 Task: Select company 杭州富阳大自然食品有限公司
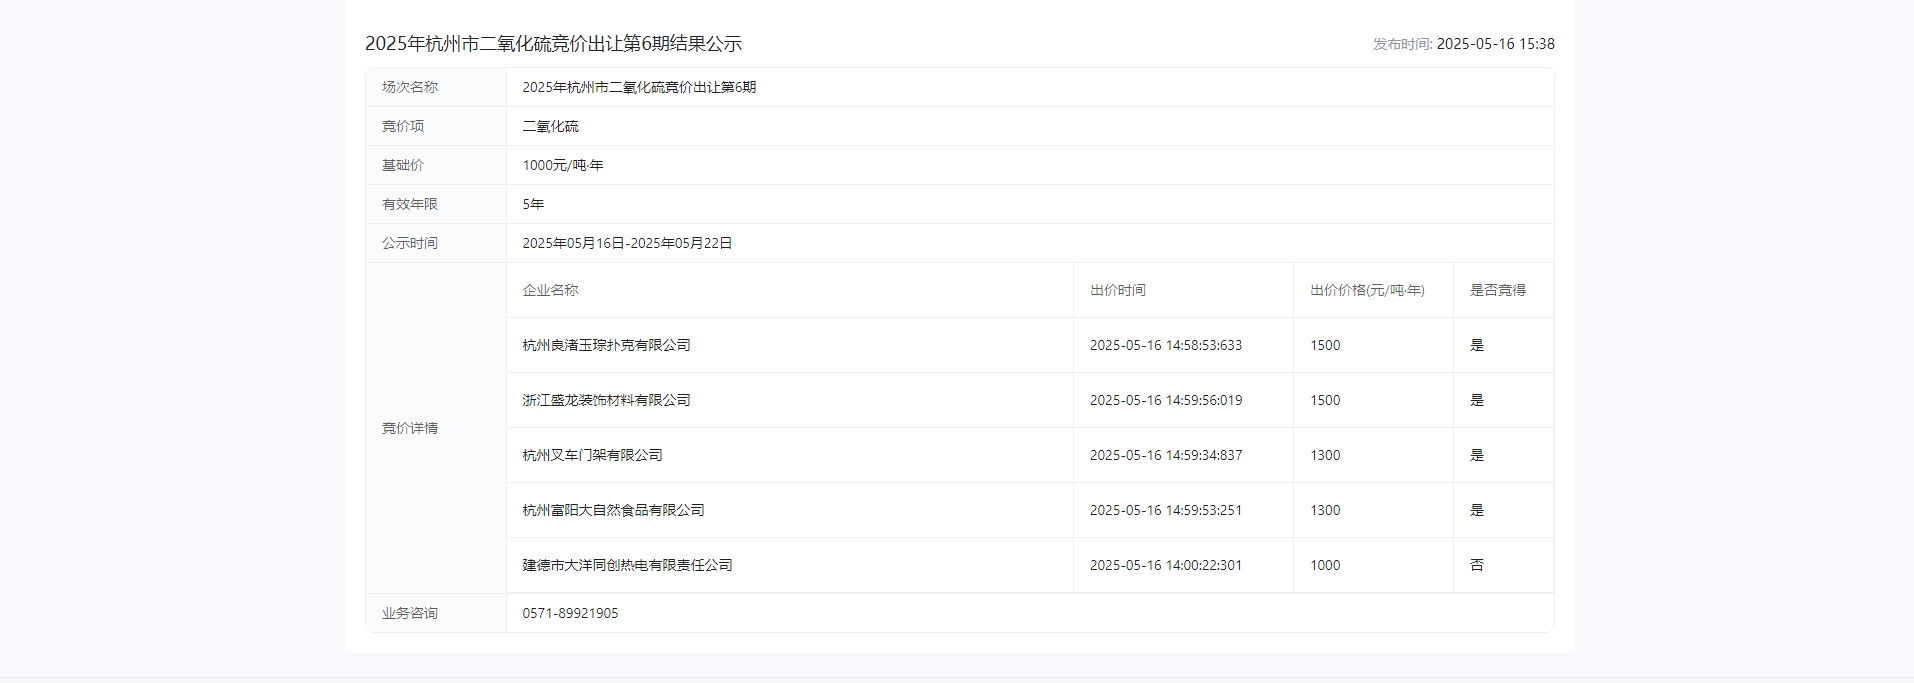[x=613, y=510]
